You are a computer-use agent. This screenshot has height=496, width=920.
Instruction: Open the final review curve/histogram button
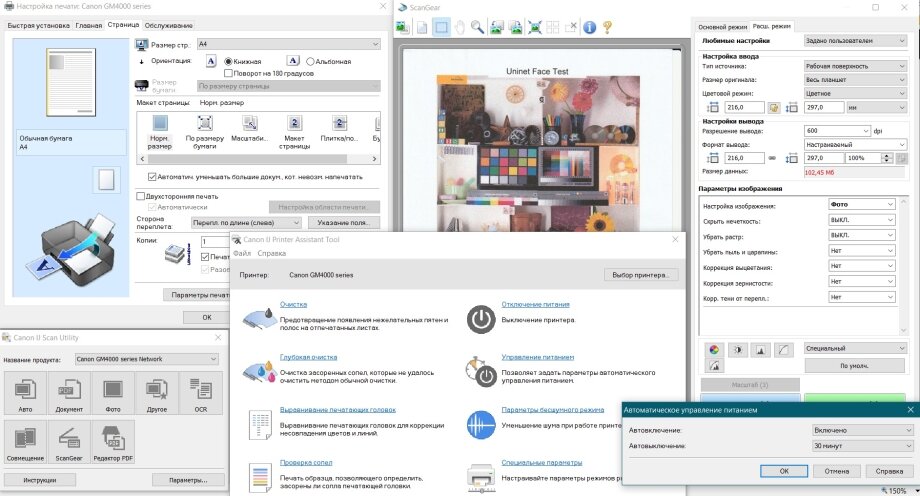coord(714,366)
